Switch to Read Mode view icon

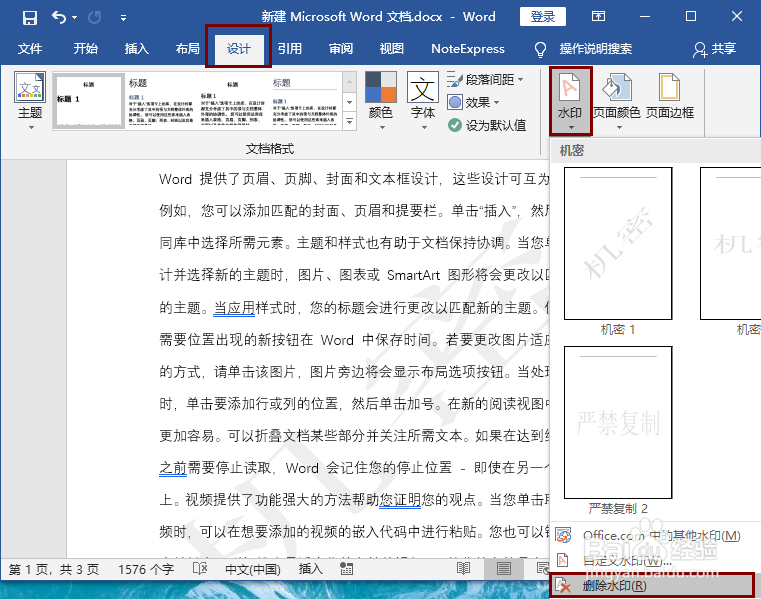(463, 568)
